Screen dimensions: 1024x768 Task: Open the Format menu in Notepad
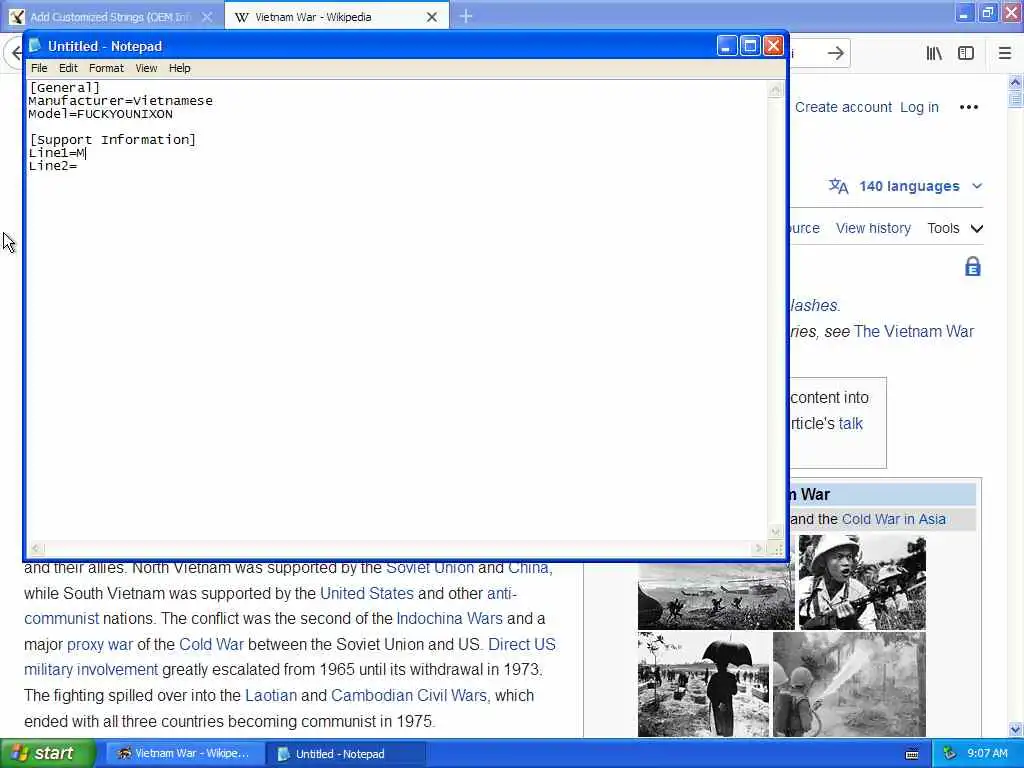pos(106,68)
